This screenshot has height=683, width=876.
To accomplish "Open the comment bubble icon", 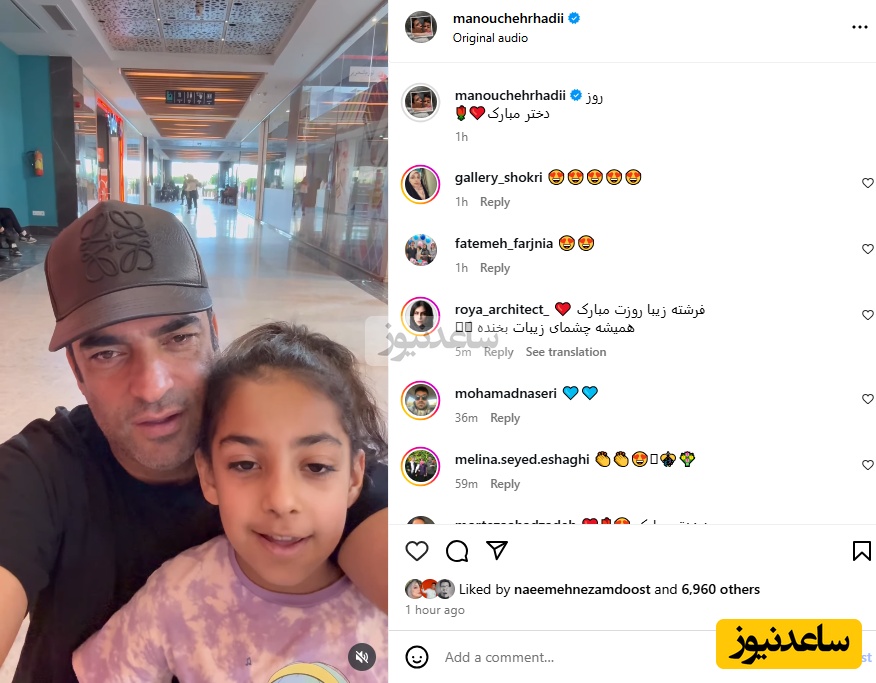I will (x=457, y=551).
